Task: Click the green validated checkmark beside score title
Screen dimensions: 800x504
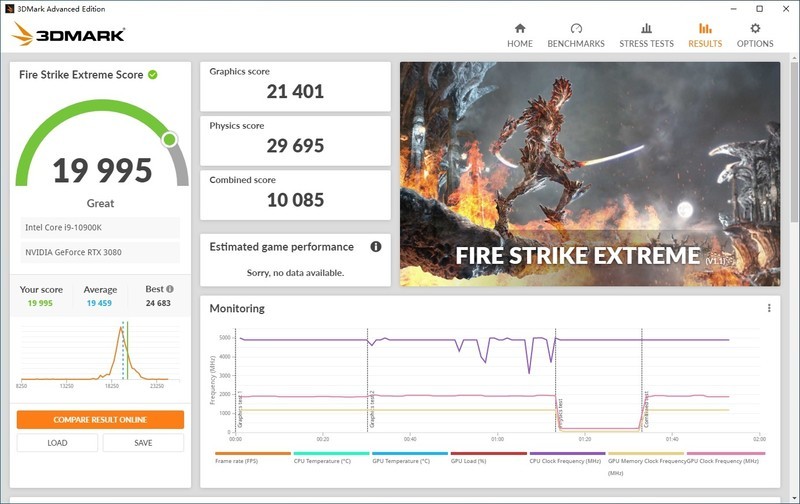Action: click(153, 75)
